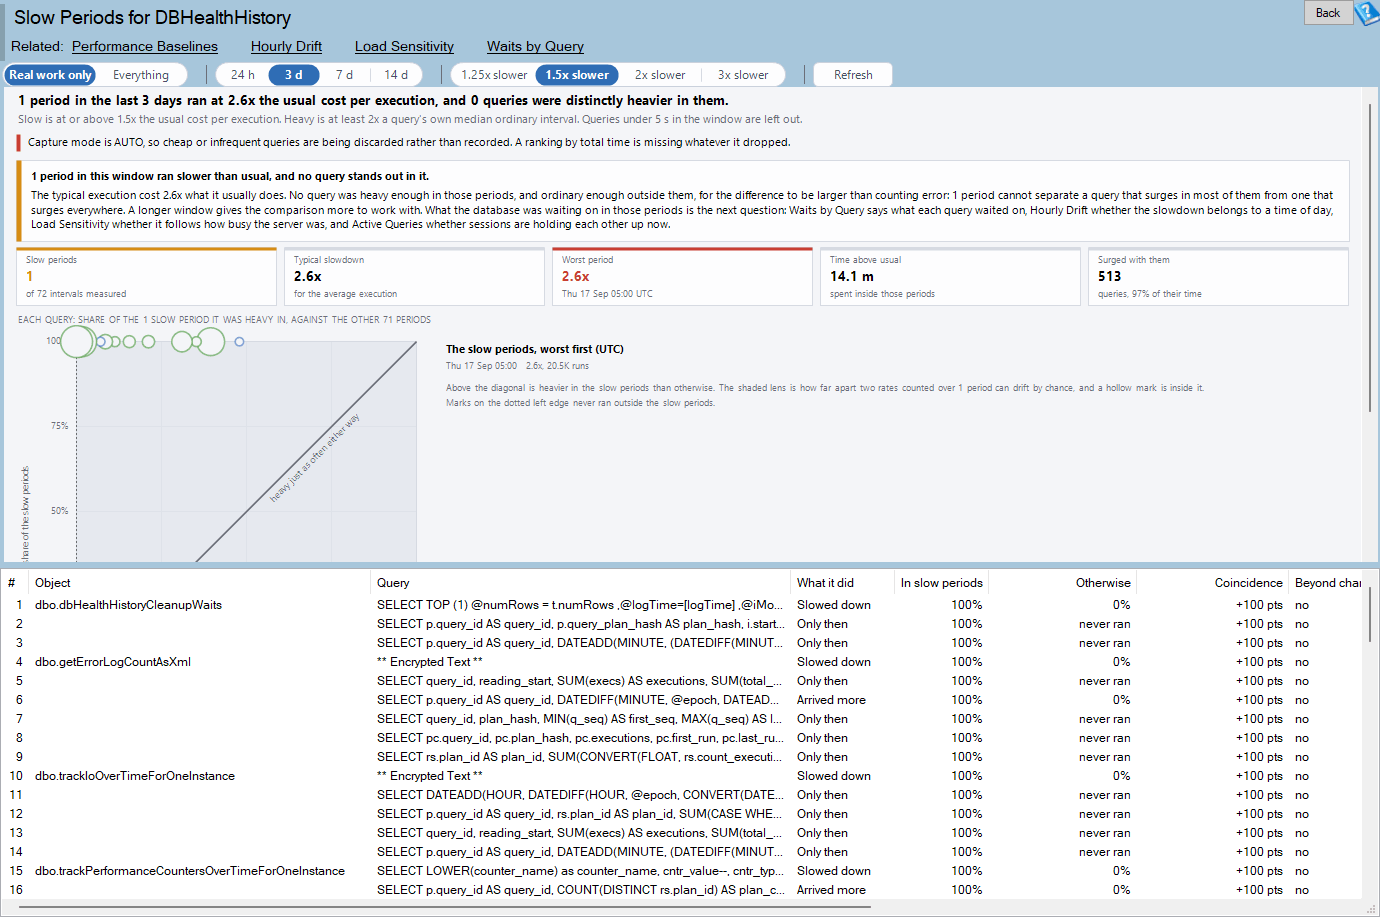
Task: Select row dbo.trackPerformanceCountersOverTimeForOneInstance
Action: coord(680,871)
